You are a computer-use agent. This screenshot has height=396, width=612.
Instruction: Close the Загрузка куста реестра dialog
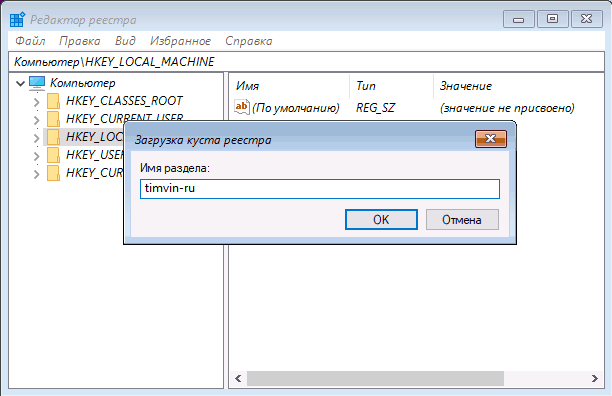491,139
